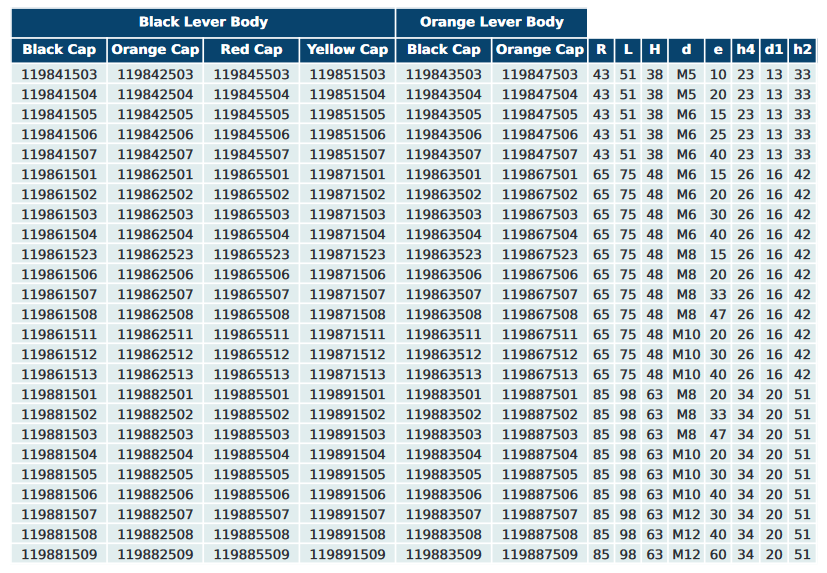
Task: Select the Red Cap column header
Action: click(252, 50)
